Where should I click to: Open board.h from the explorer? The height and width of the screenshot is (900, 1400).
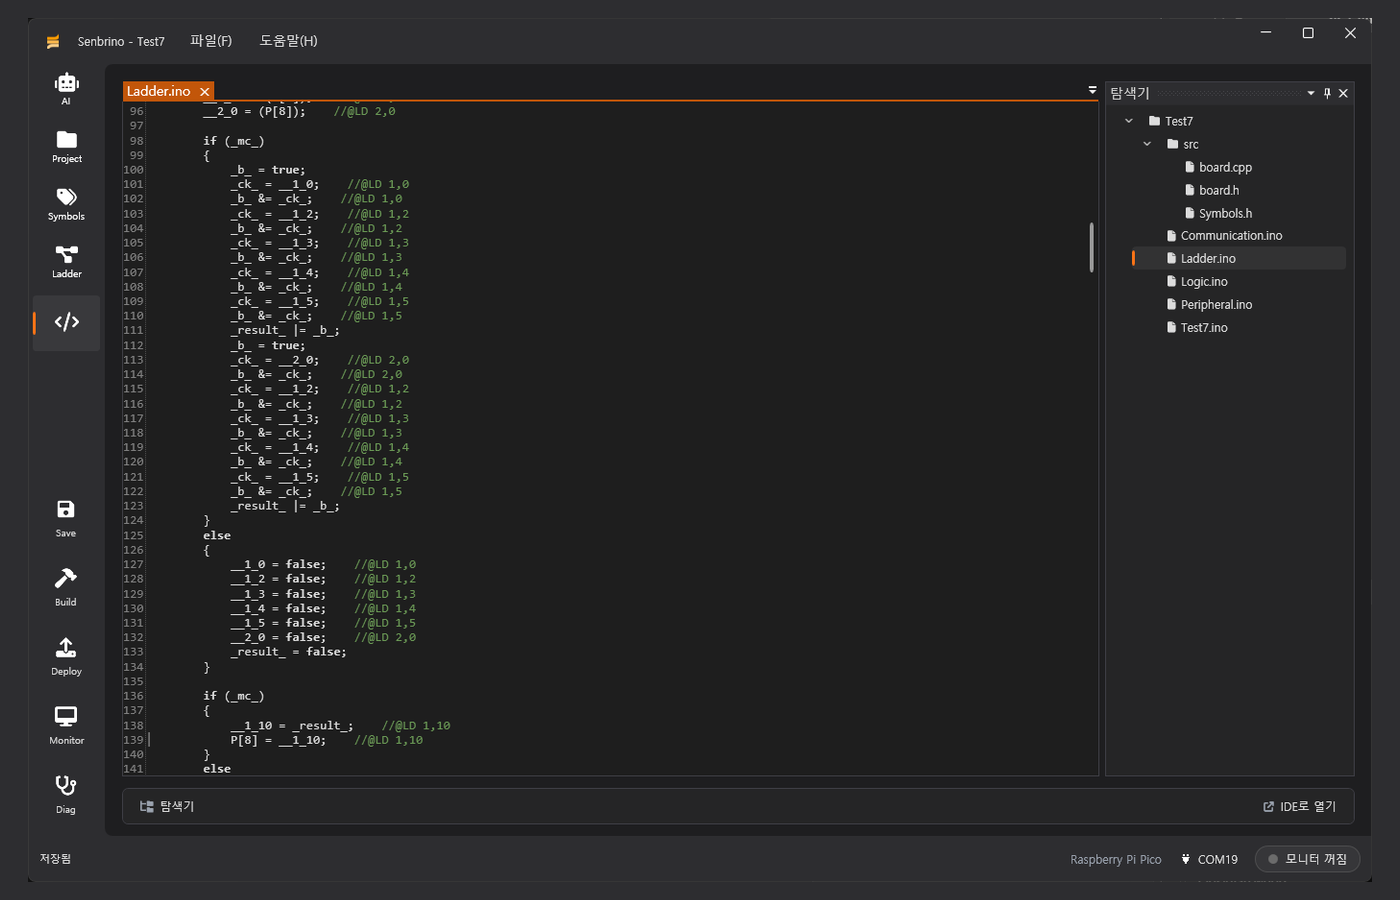1218,190
